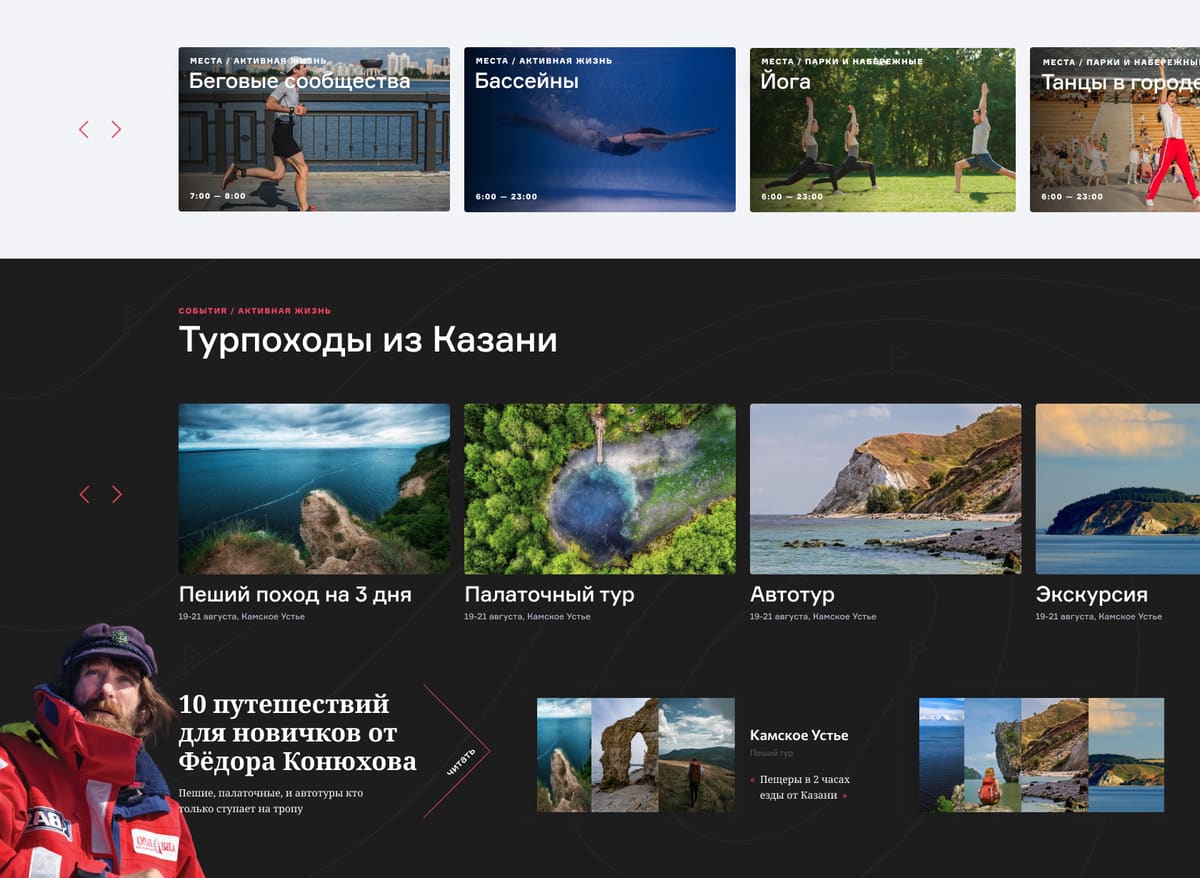Select the four-photo collage next to Камское Устье
The image size is (1200, 878).
tap(1041, 755)
